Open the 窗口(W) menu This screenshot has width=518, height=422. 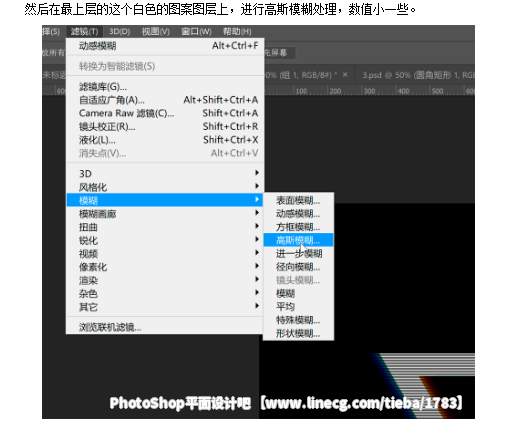pyautogui.click(x=196, y=32)
